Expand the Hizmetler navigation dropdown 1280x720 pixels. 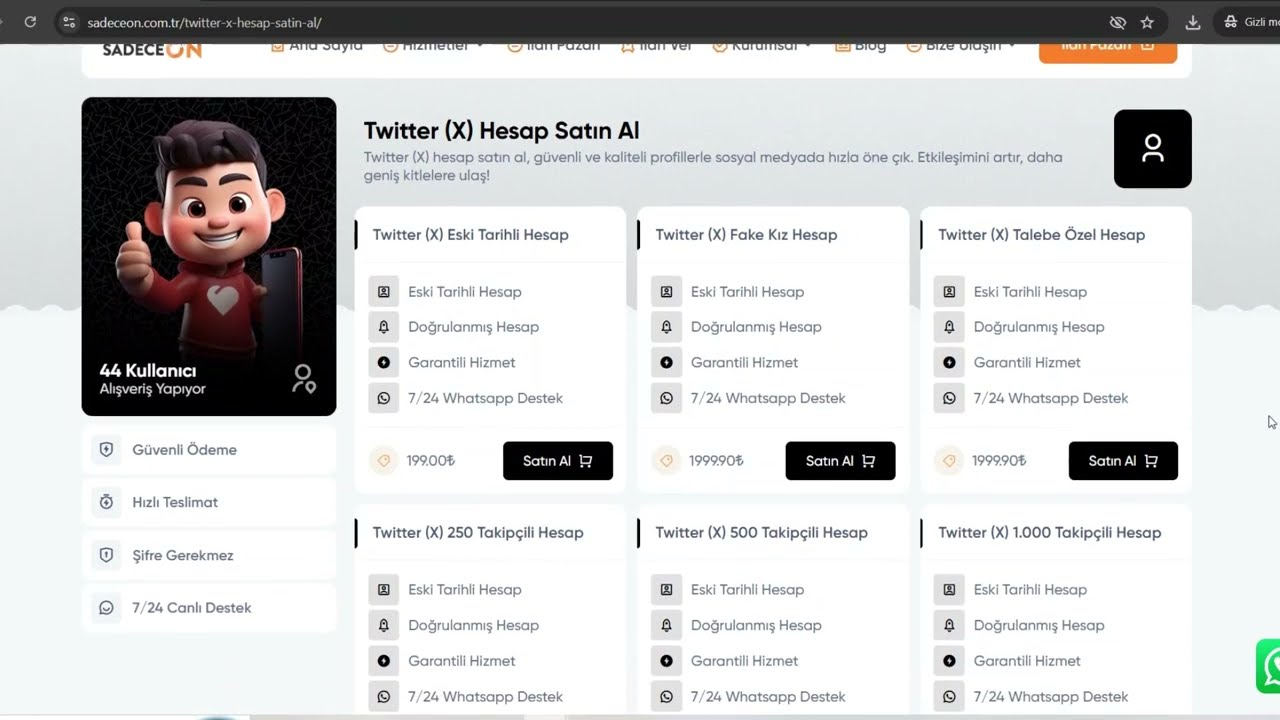click(x=433, y=46)
